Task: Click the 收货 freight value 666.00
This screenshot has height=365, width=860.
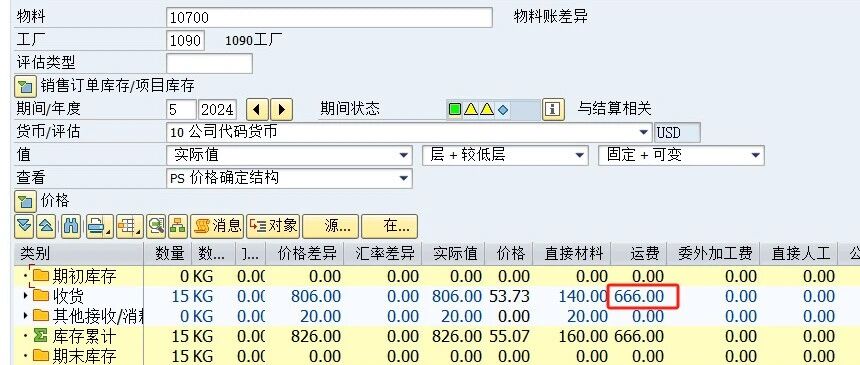Action: pos(640,296)
